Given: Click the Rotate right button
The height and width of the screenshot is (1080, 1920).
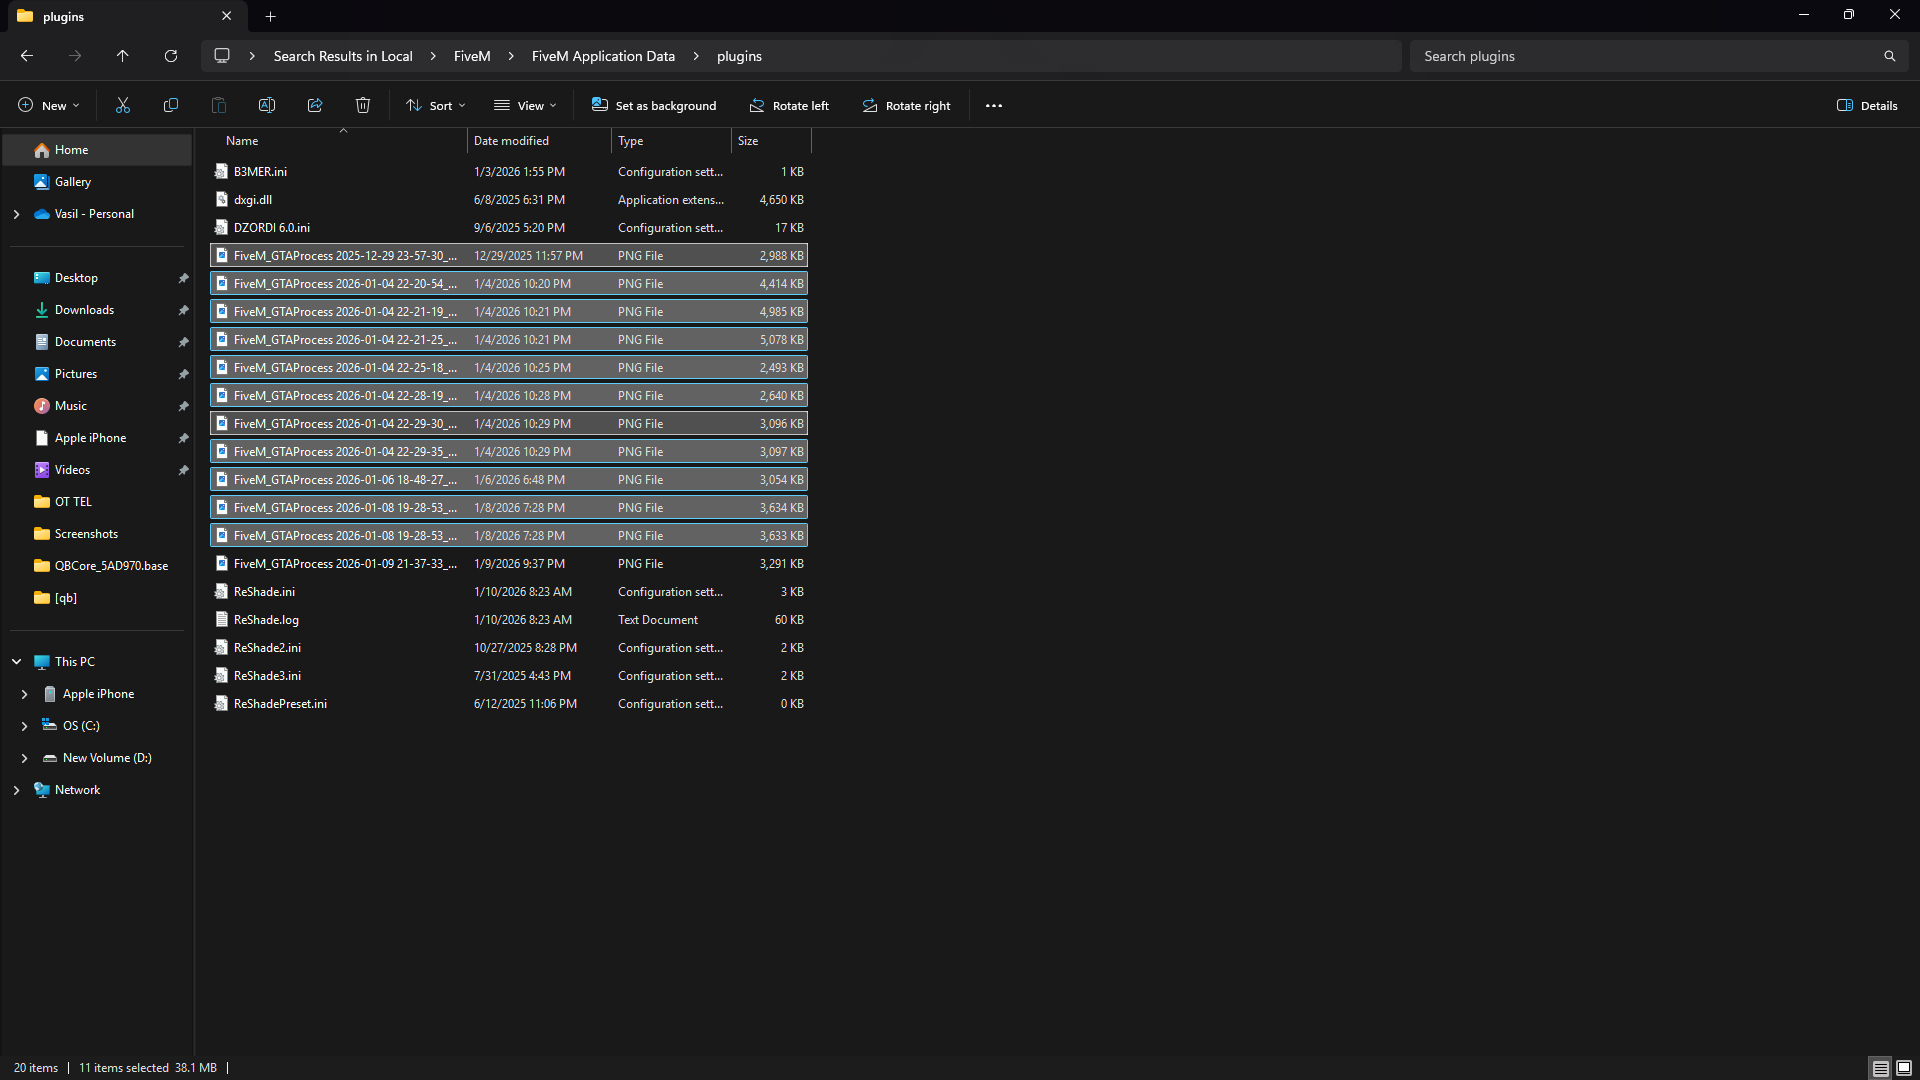Looking at the screenshot, I should click(x=906, y=105).
